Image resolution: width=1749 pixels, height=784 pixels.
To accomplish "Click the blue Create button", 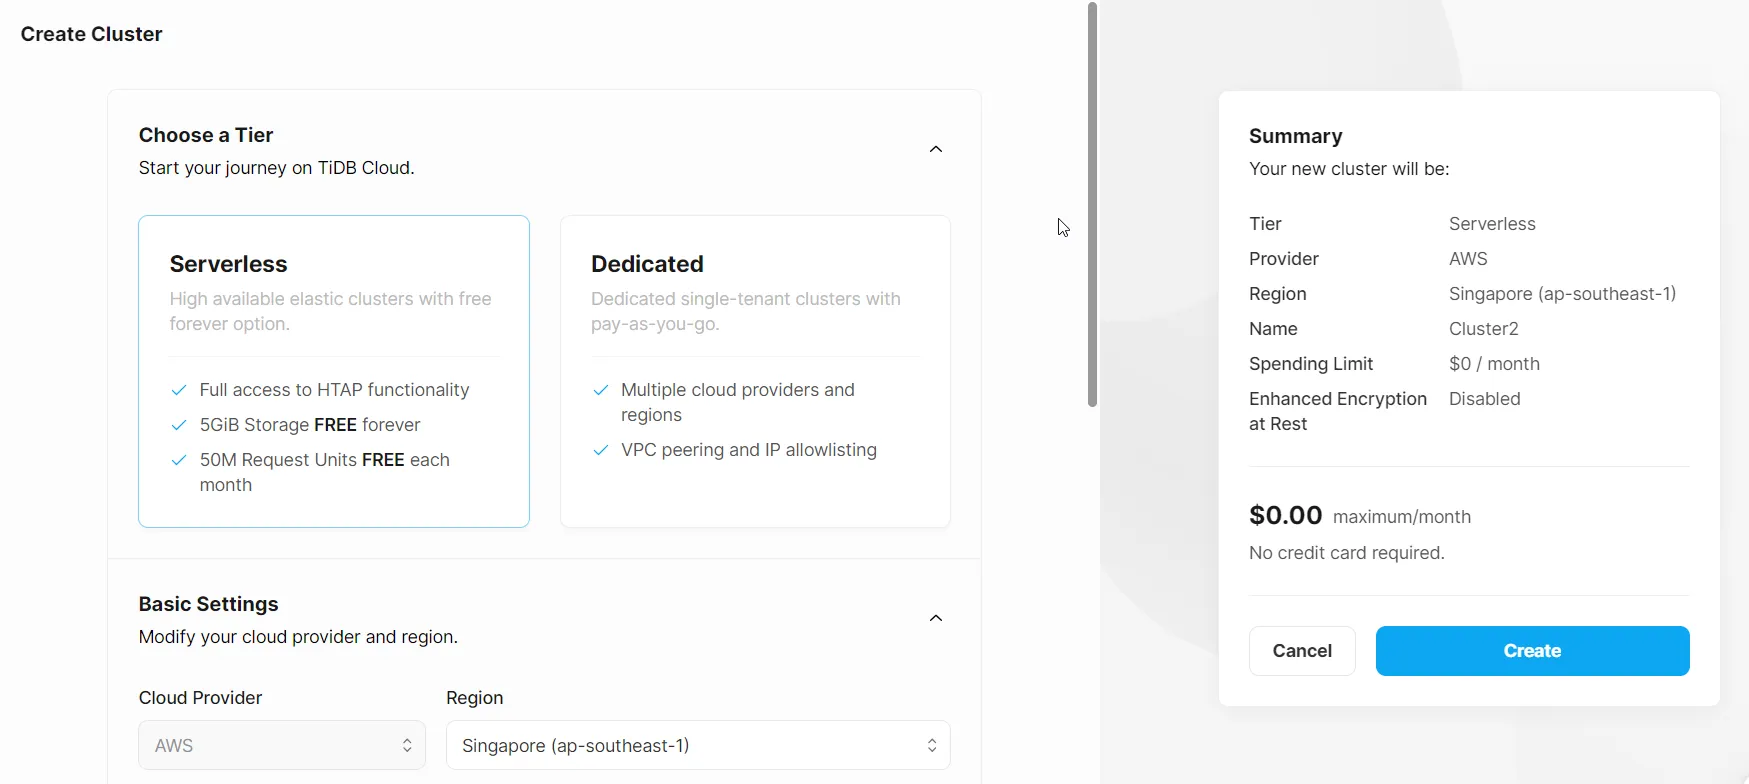I will [1532, 651].
